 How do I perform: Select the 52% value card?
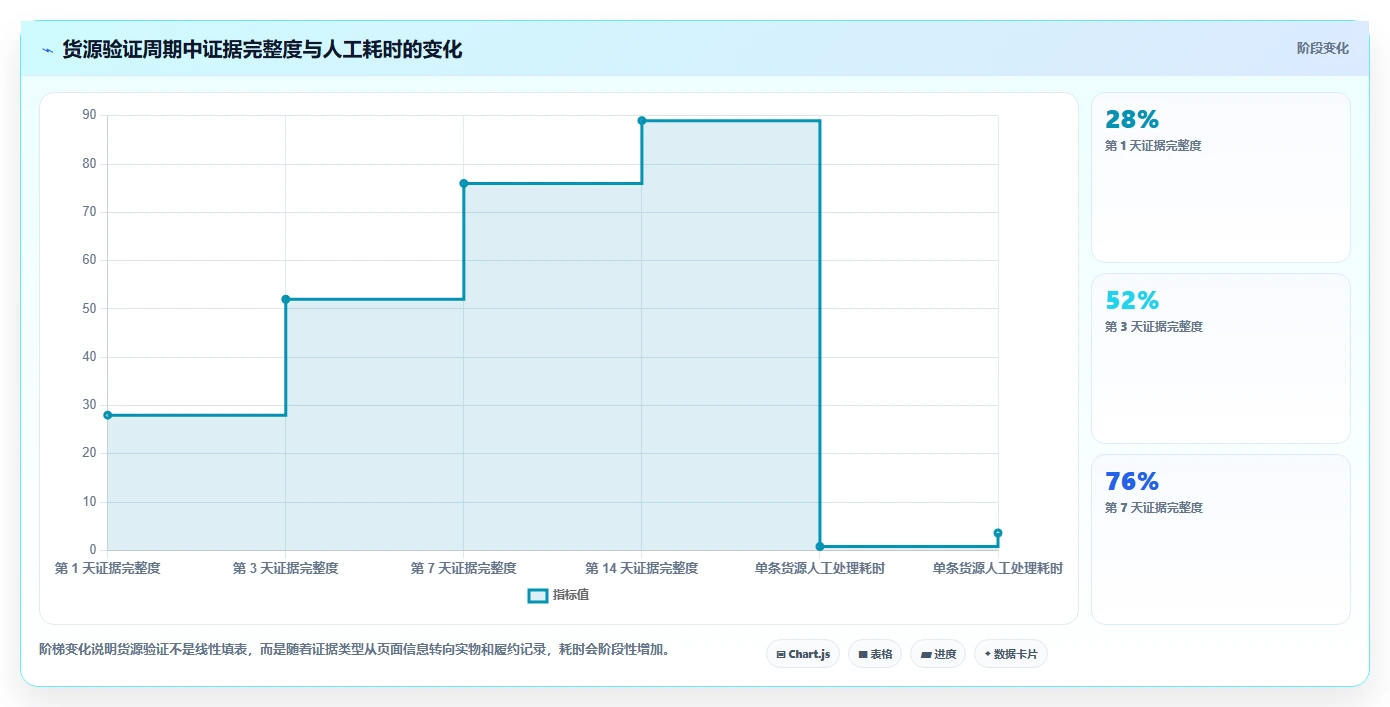click(1221, 359)
